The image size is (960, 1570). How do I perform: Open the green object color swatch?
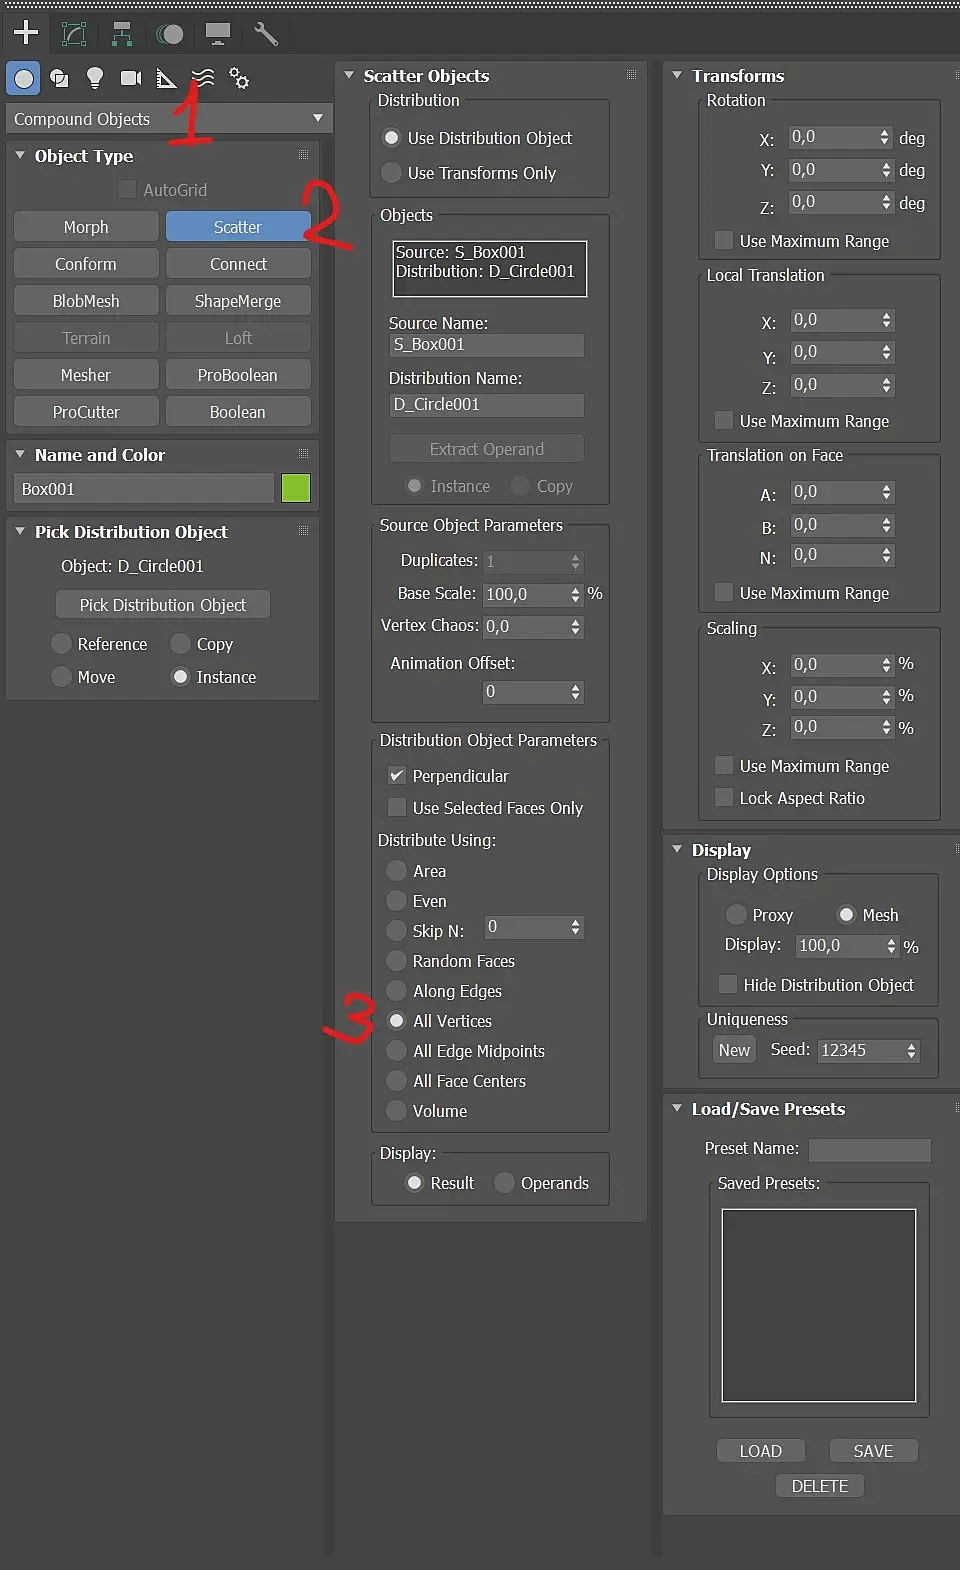tap(296, 489)
